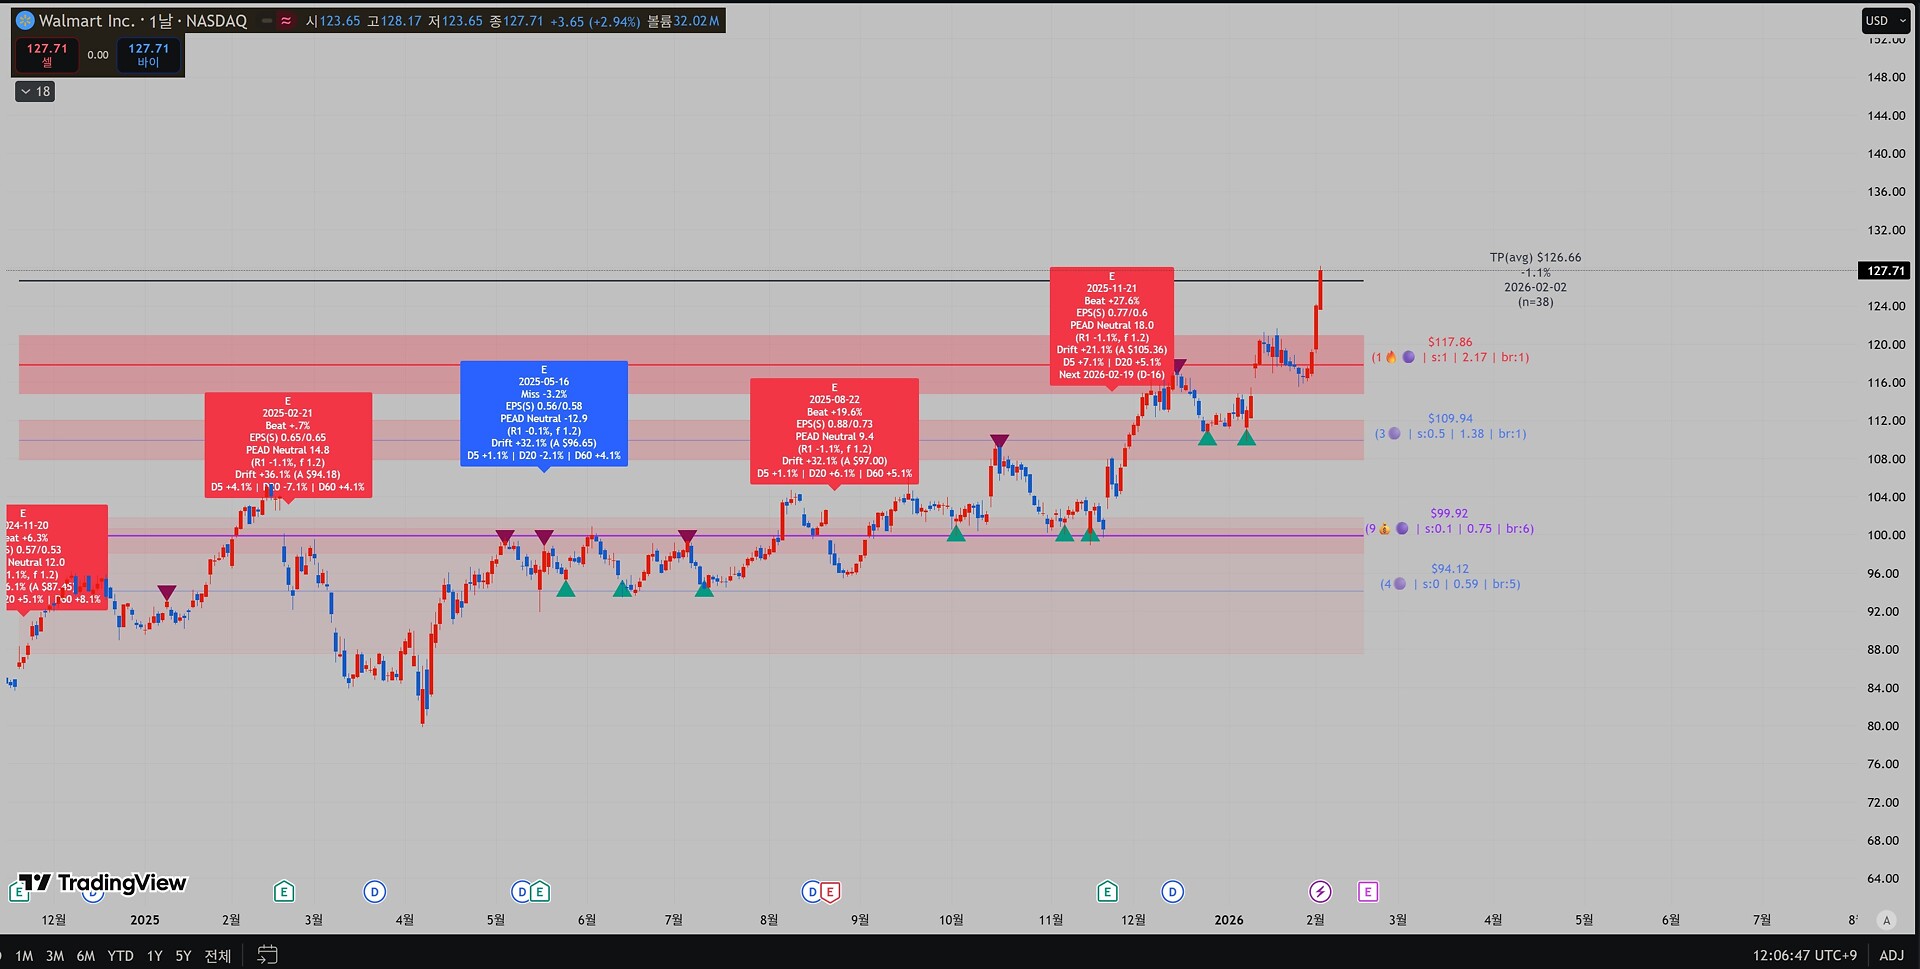Open the August 2025 dividend D marker
Image resolution: width=1920 pixels, height=969 pixels.
tap(812, 891)
